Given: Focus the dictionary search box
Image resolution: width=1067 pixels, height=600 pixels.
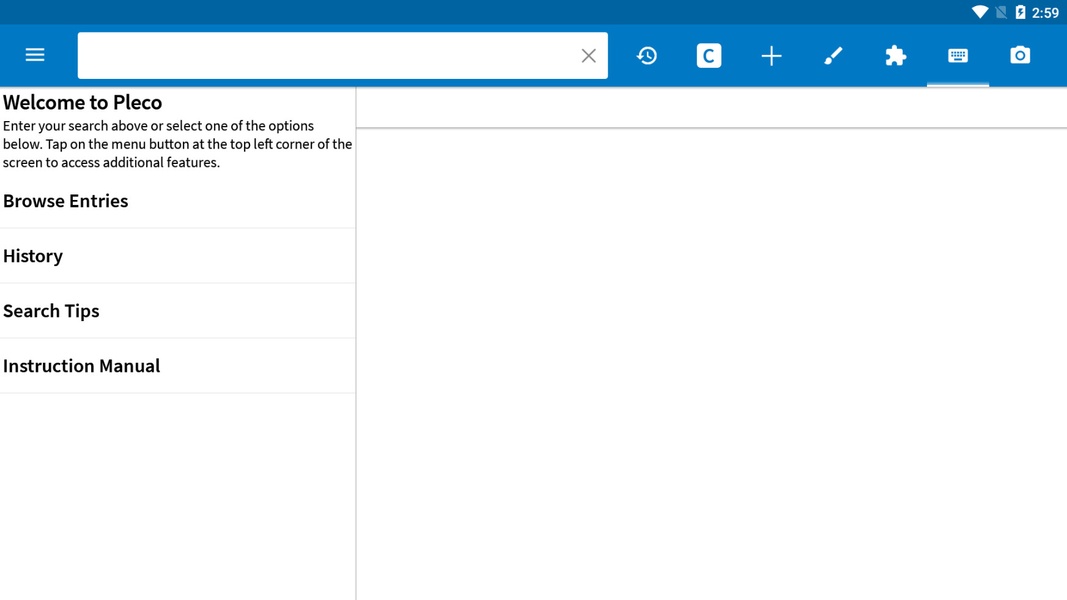Looking at the screenshot, I should tap(342, 56).
